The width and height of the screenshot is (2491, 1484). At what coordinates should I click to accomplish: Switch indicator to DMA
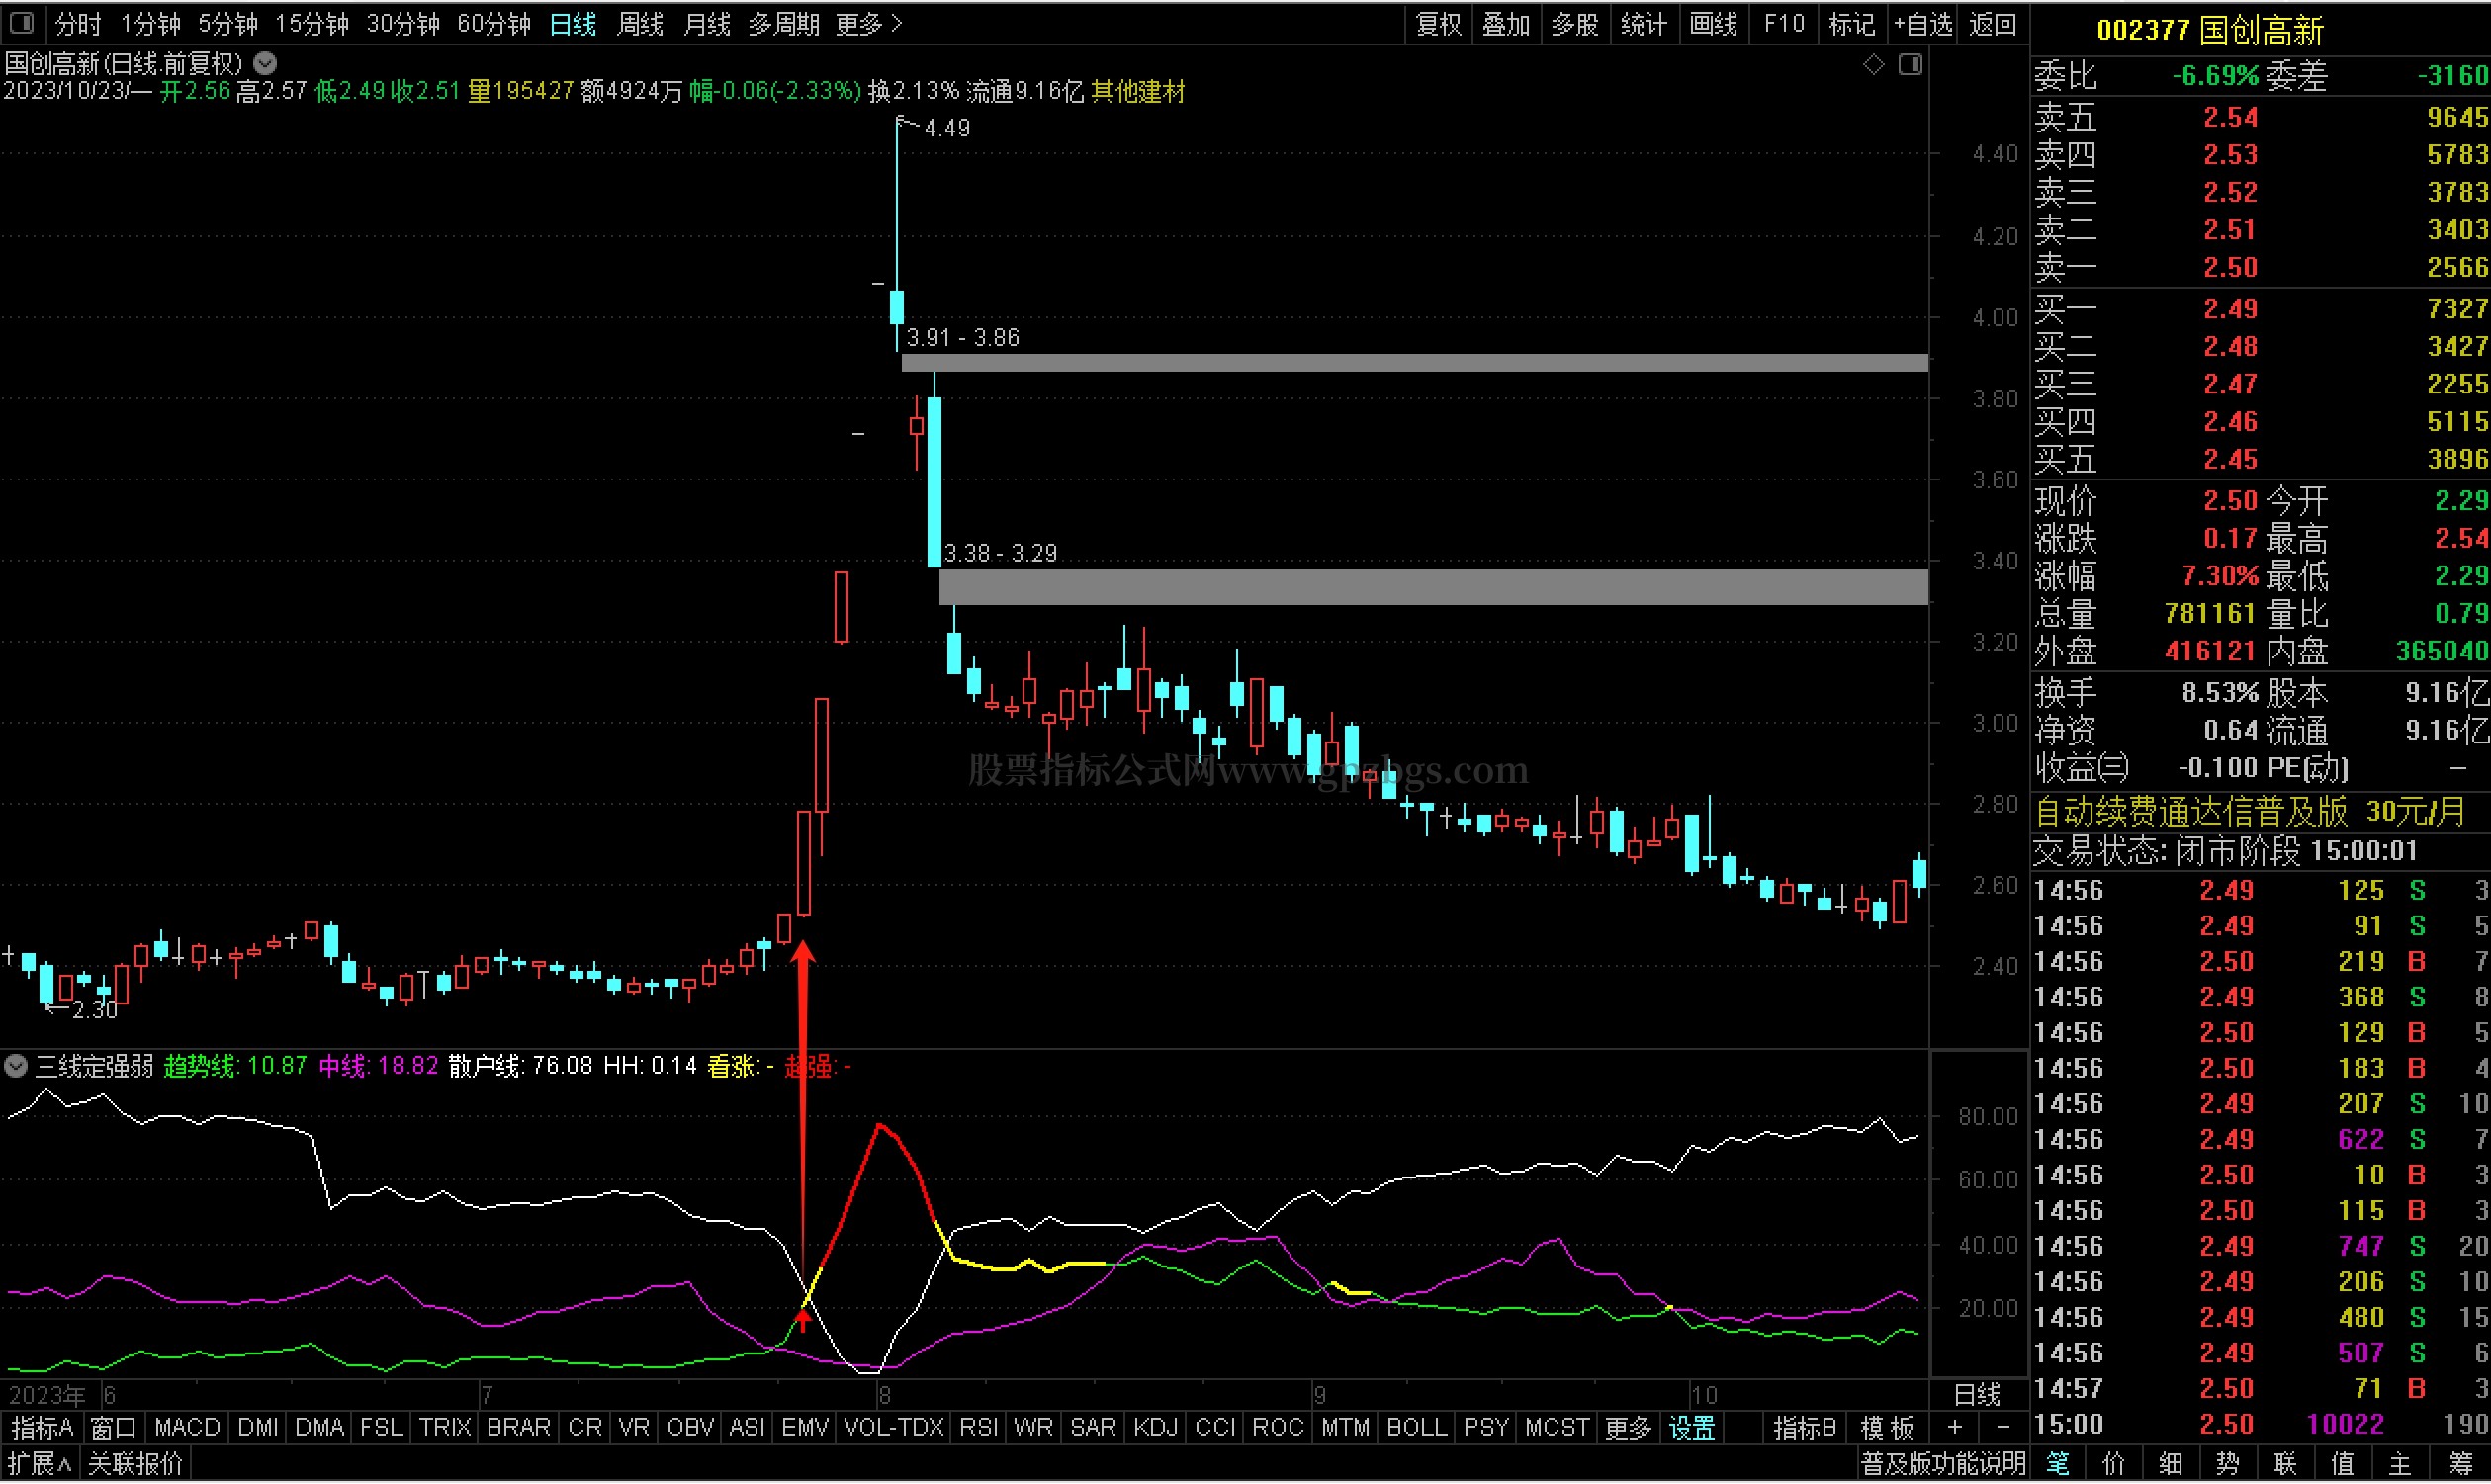(320, 1429)
